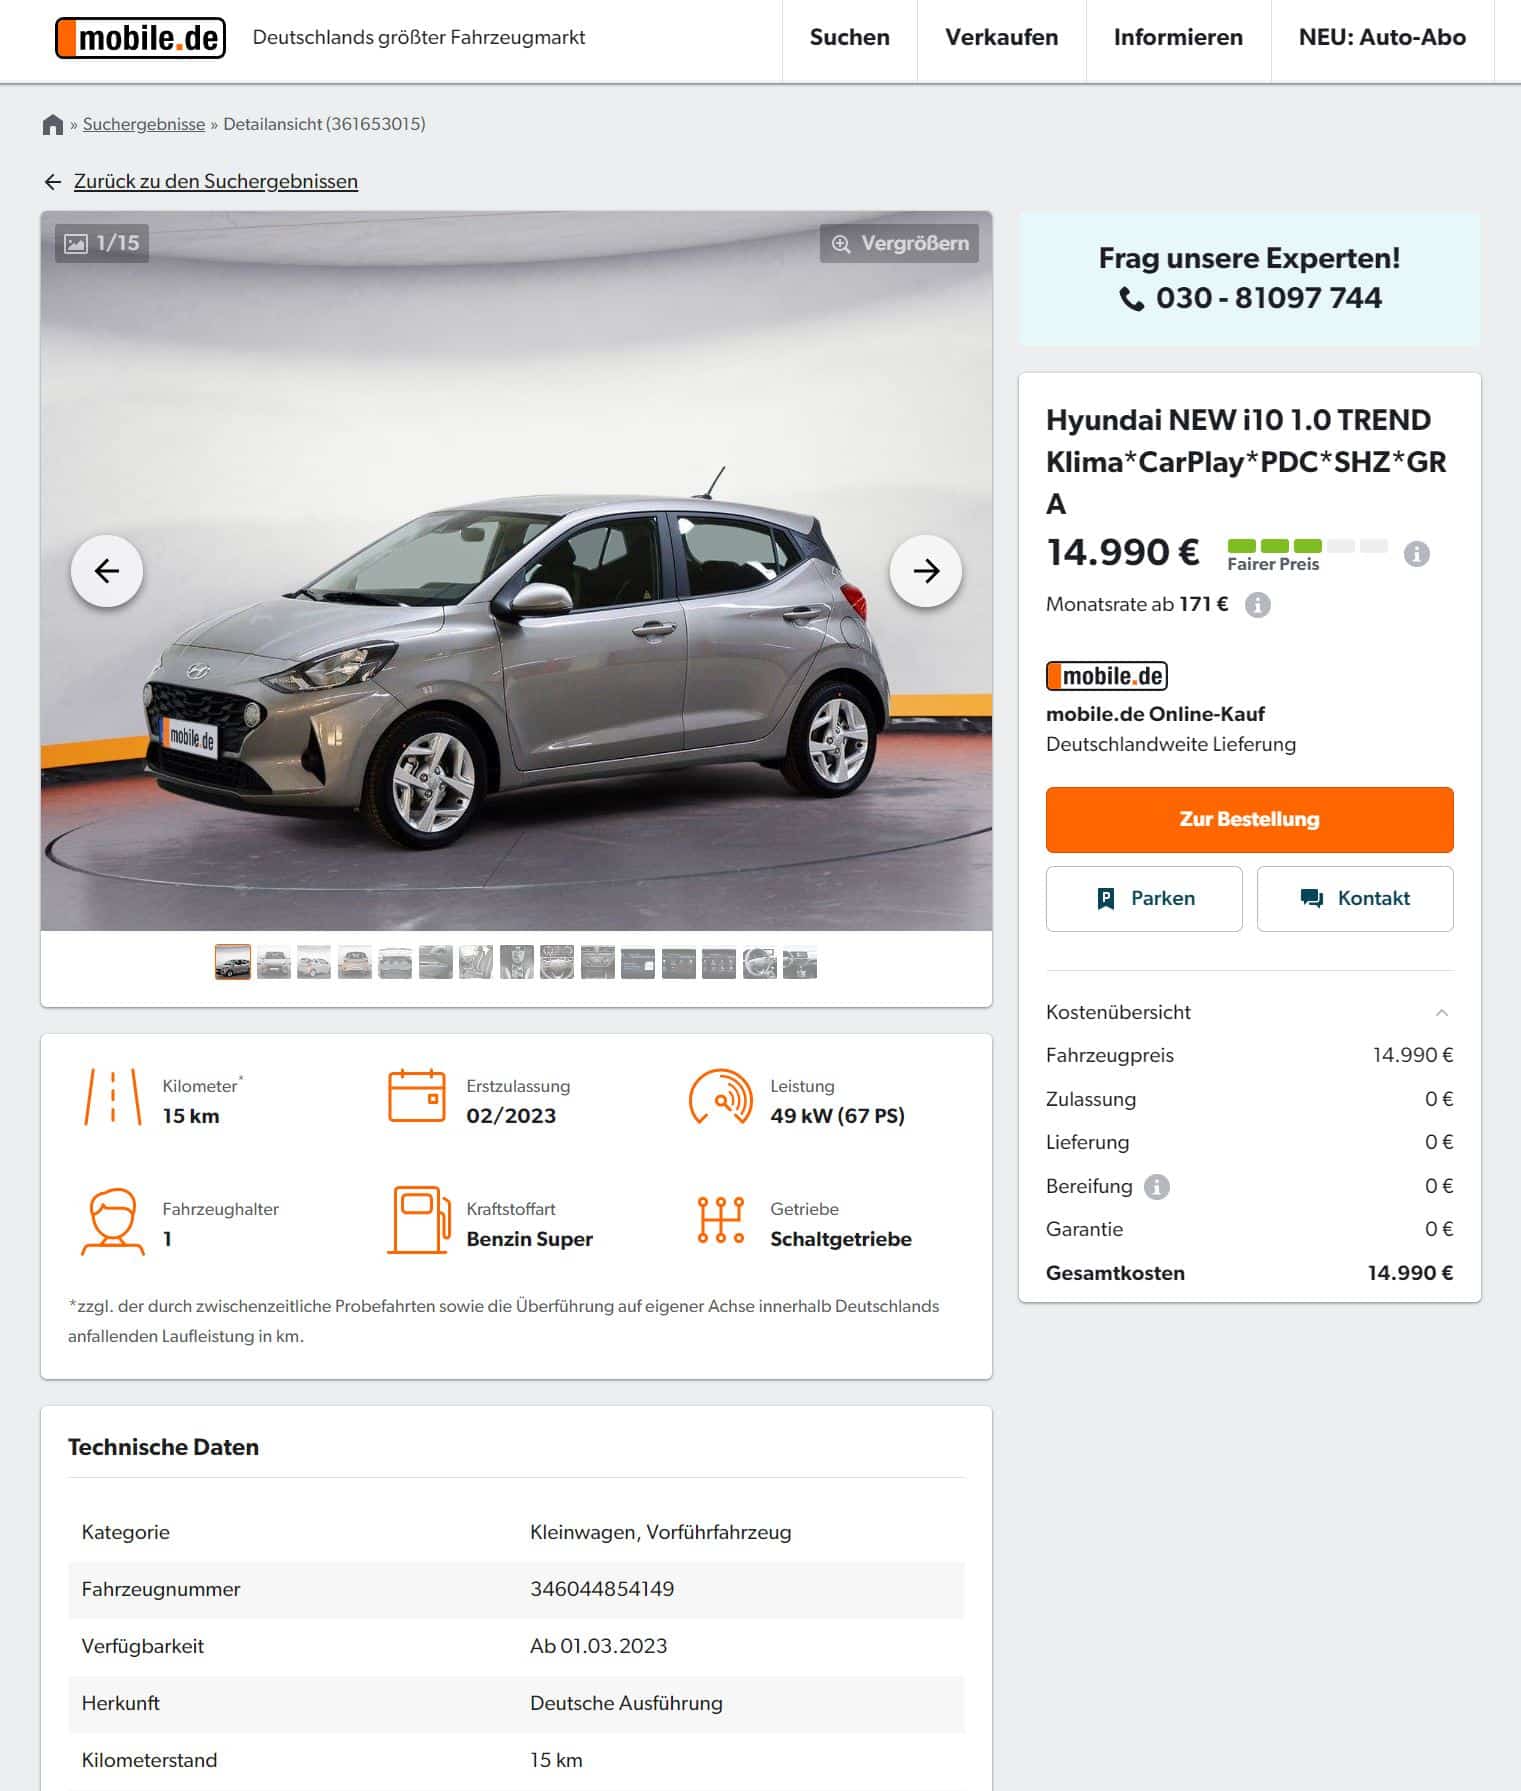Viewport: 1521px width, 1791px height.
Task: Show the previous car photo arrow
Action: (x=107, y=571)
